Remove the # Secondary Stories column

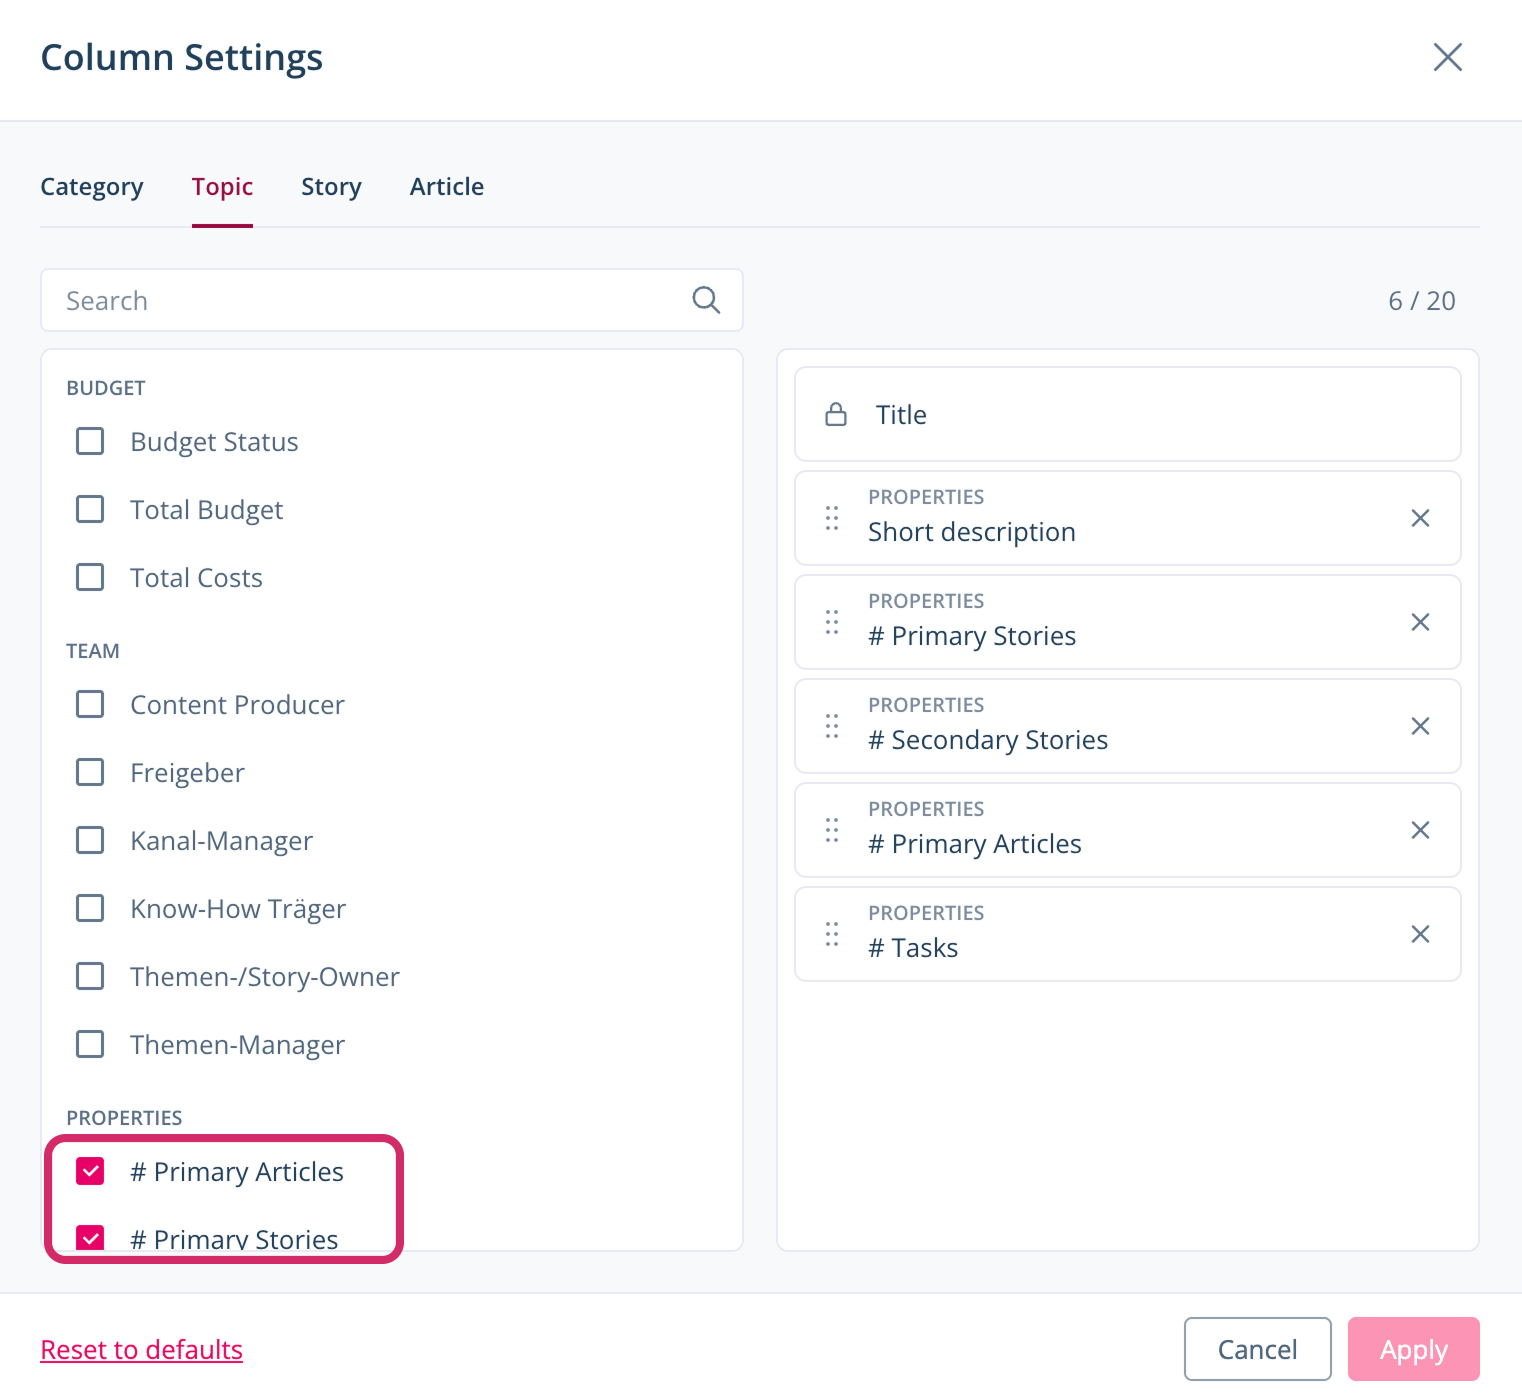click(x=1420, y=726)
